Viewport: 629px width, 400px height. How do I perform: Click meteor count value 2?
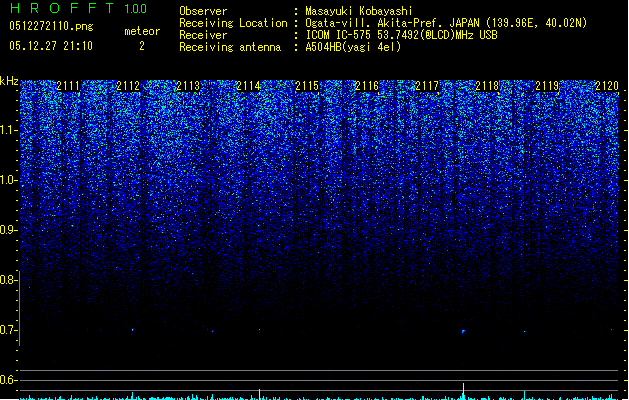[142, 46]
